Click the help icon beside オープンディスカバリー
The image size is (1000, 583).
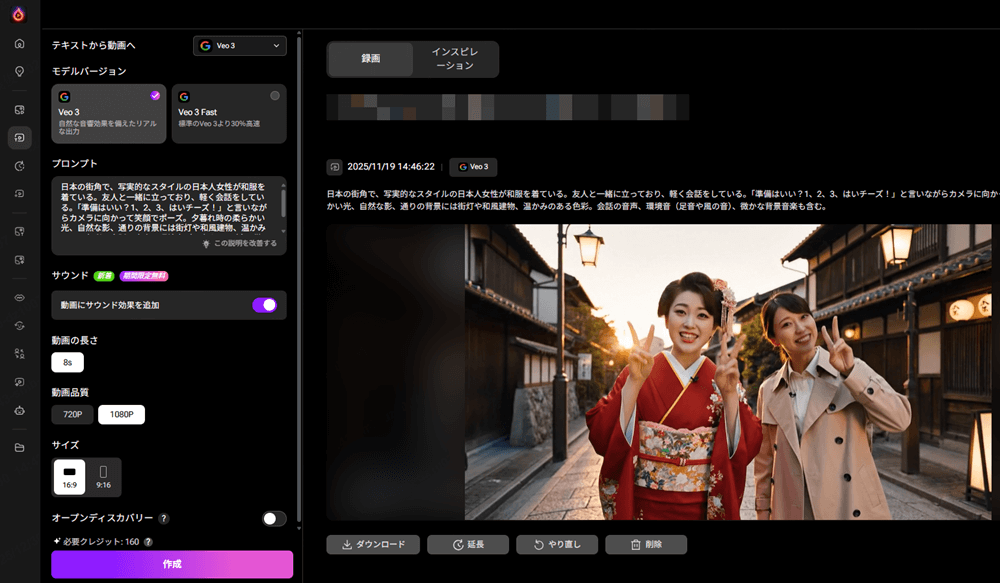(164, 519)
